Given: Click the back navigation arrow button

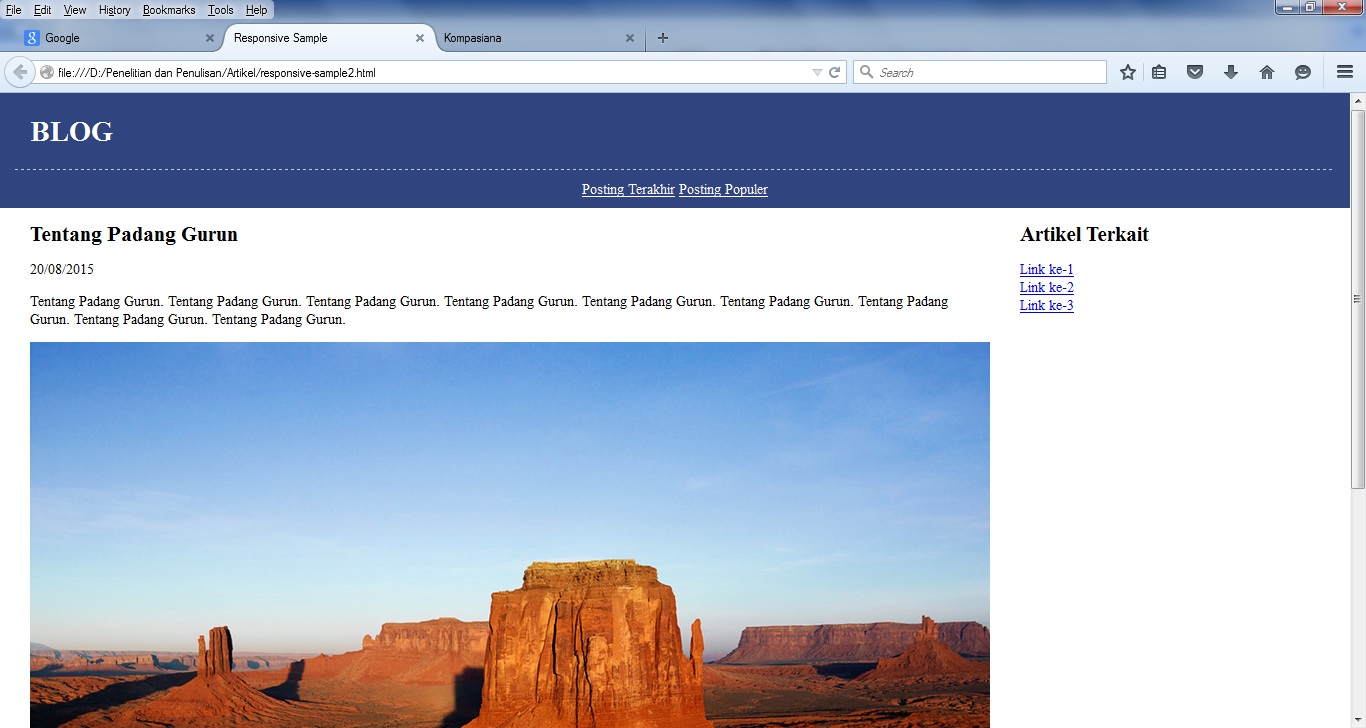Looking at the screenshot, I should pyautogui.click(x=20, y=72).
